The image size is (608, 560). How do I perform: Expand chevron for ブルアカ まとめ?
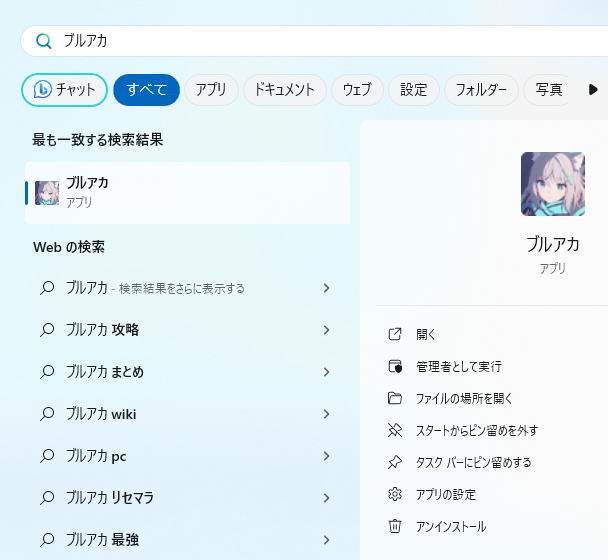coord(326,372)
